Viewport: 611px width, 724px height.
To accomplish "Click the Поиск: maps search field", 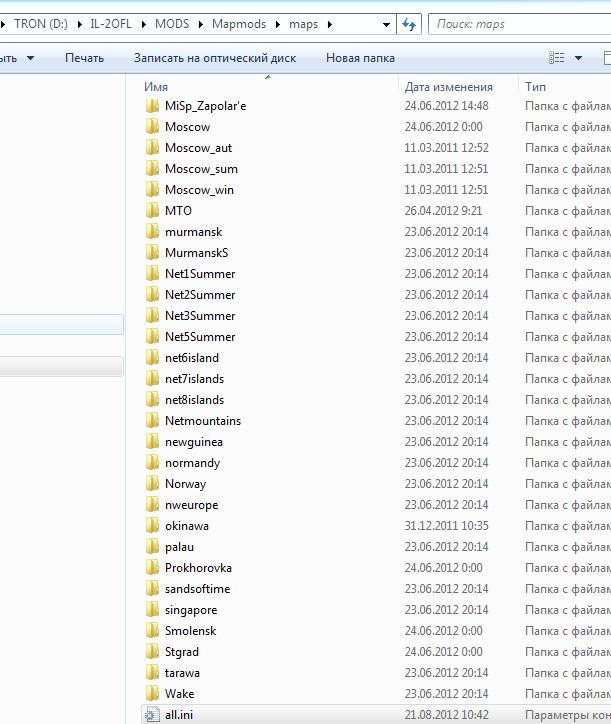I will [520, 24].
